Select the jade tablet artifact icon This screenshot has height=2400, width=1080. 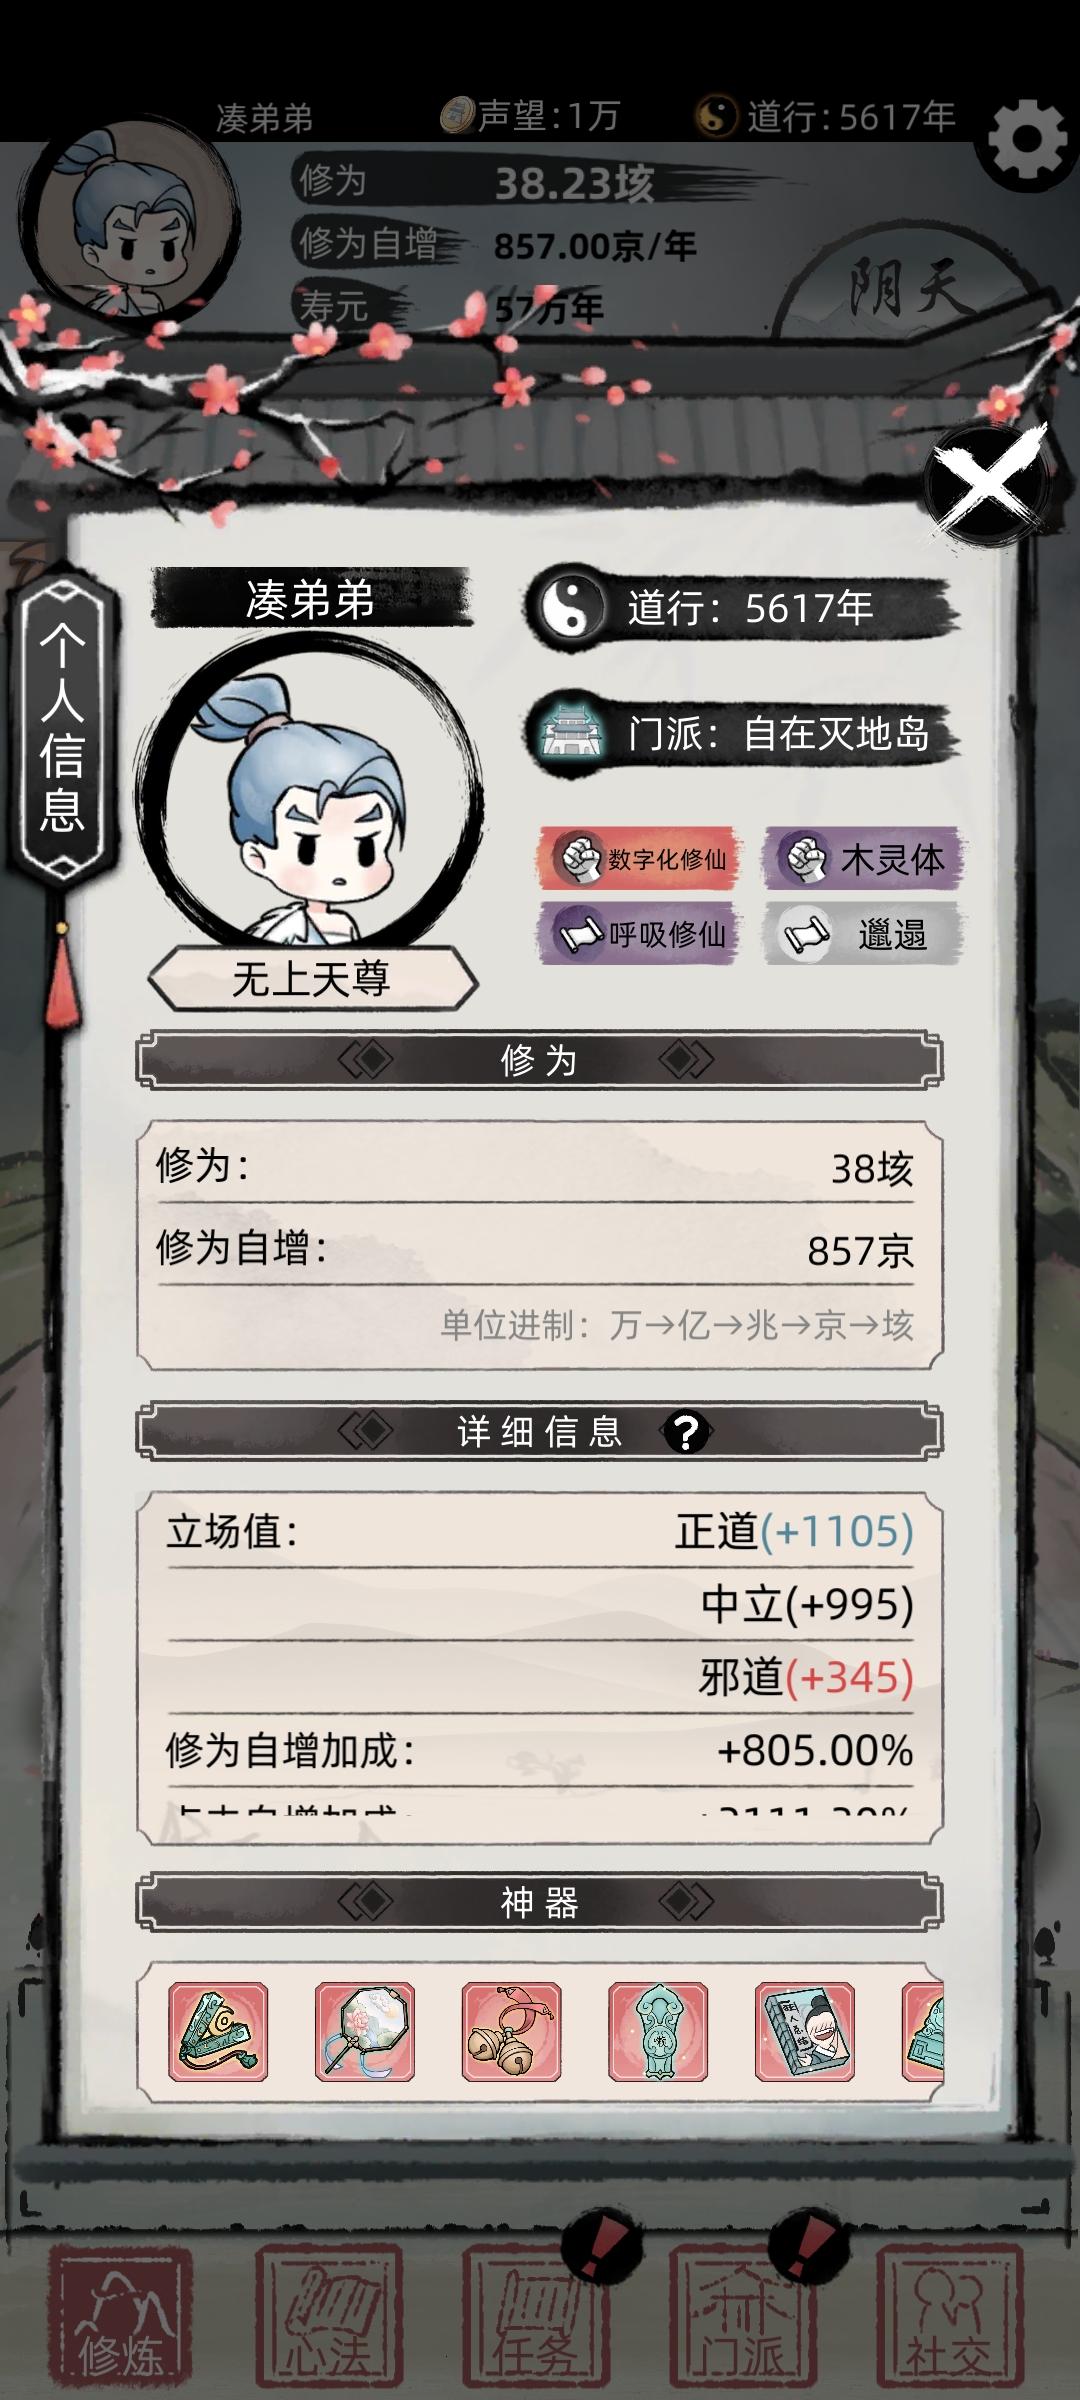coord(658,2032)
